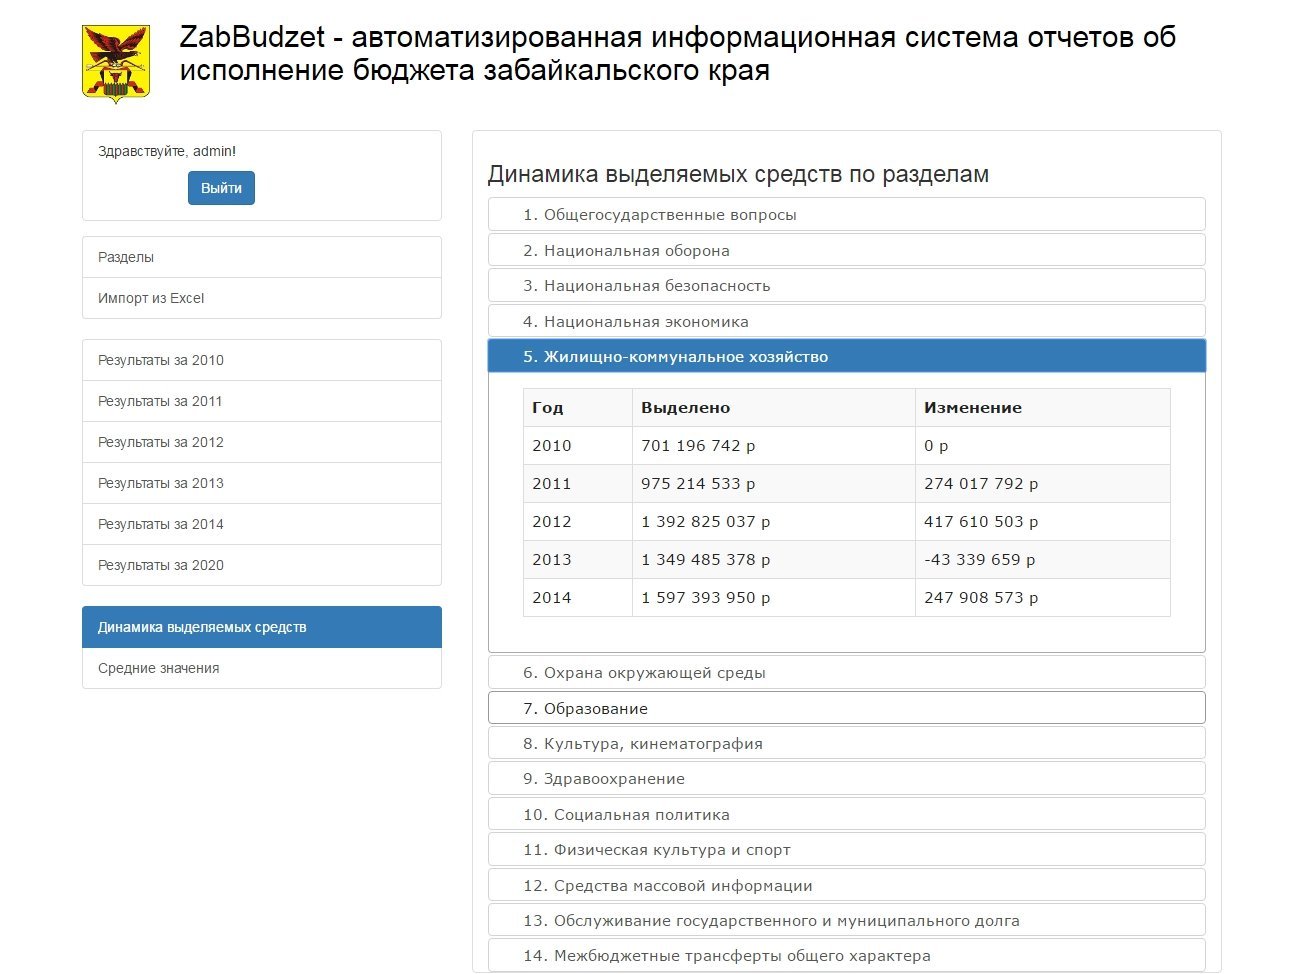Click the amount 1 392 825 037 р
1304x974 pixels.
(706, 522)
